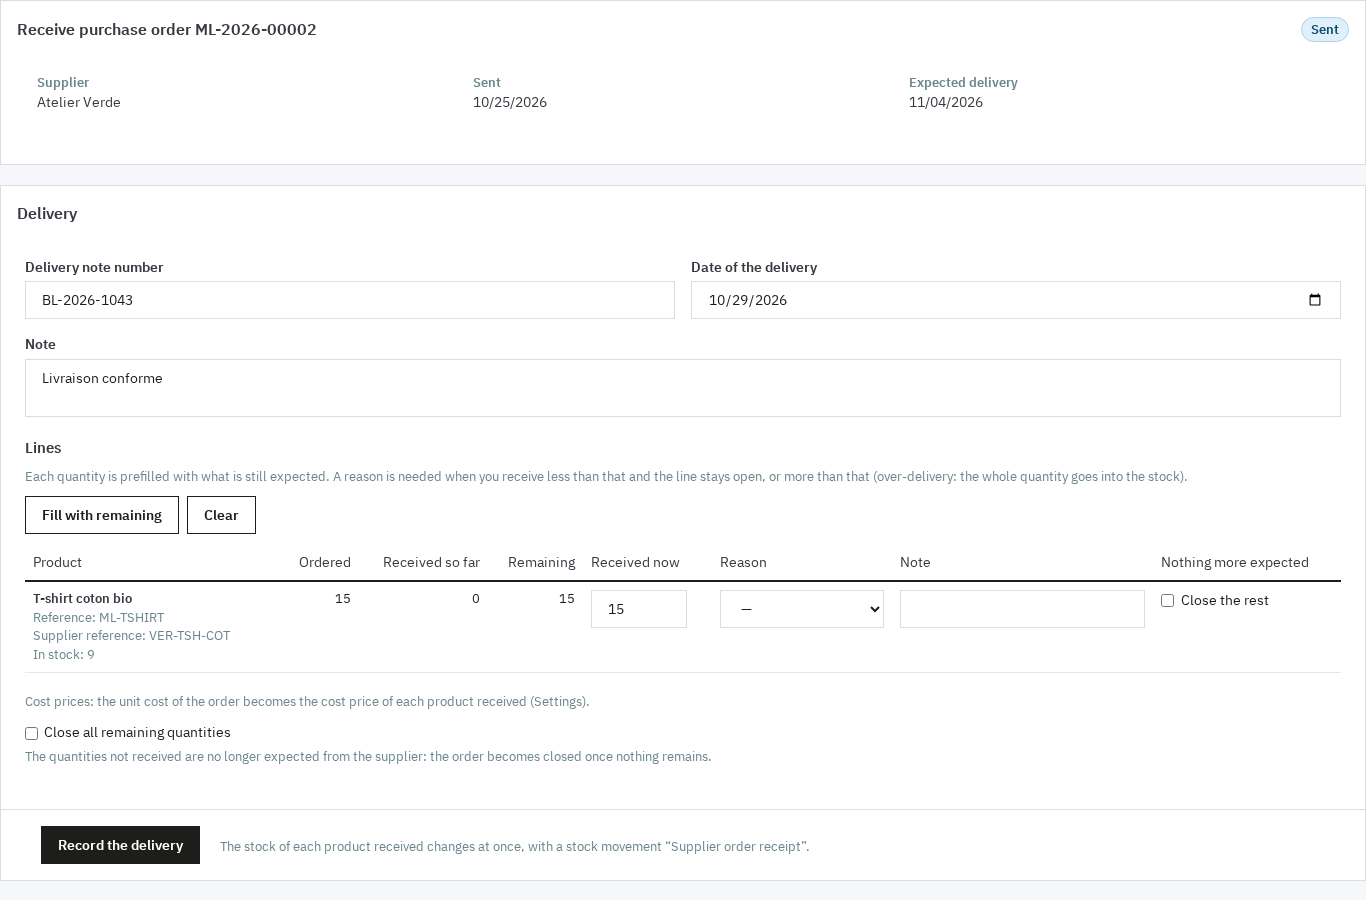Click the "In stock: 9" text
Viewport: 1366px width, 900px height.
(x=64, y=655)
